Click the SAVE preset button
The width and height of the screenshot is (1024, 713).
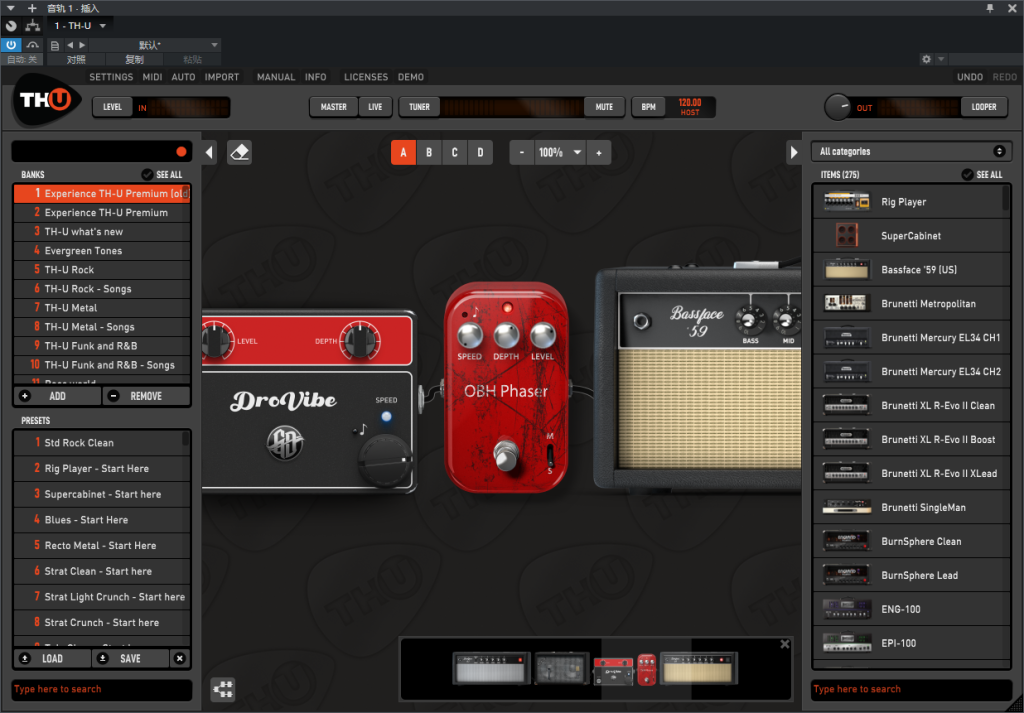pyautogui.click(x=131, y=658)
